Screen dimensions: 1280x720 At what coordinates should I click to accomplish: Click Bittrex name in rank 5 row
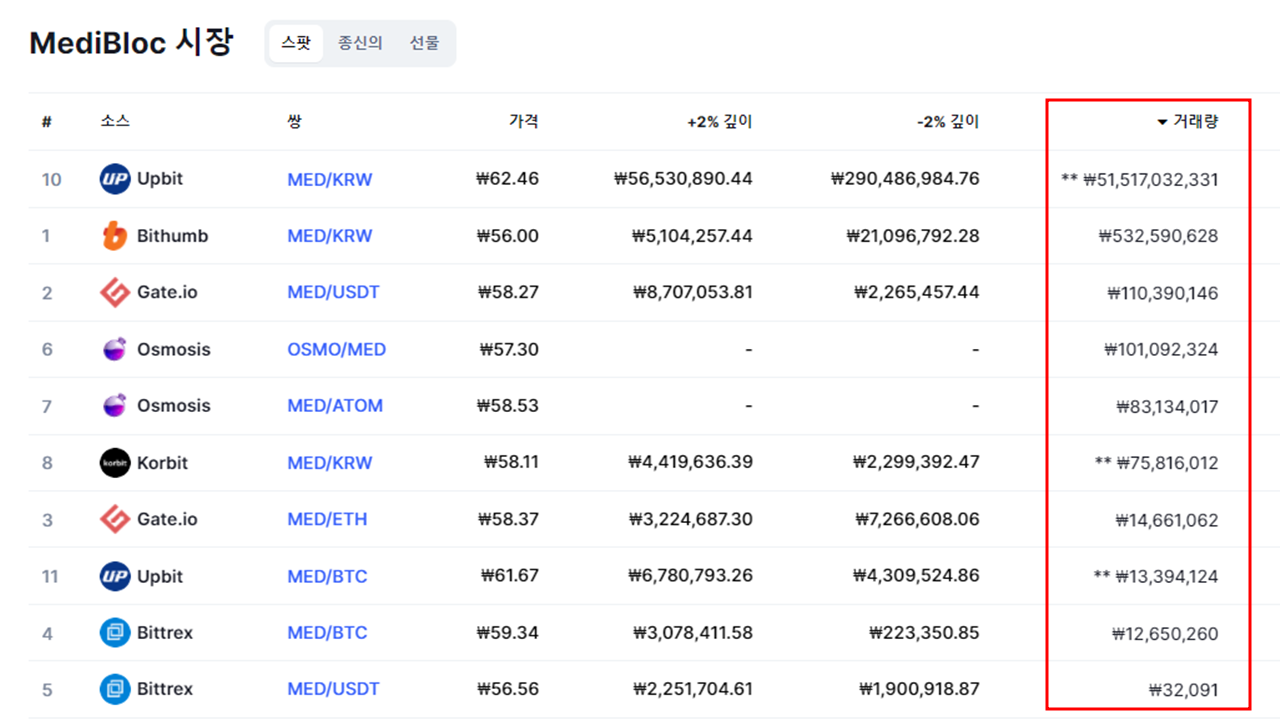pos(165,689)
